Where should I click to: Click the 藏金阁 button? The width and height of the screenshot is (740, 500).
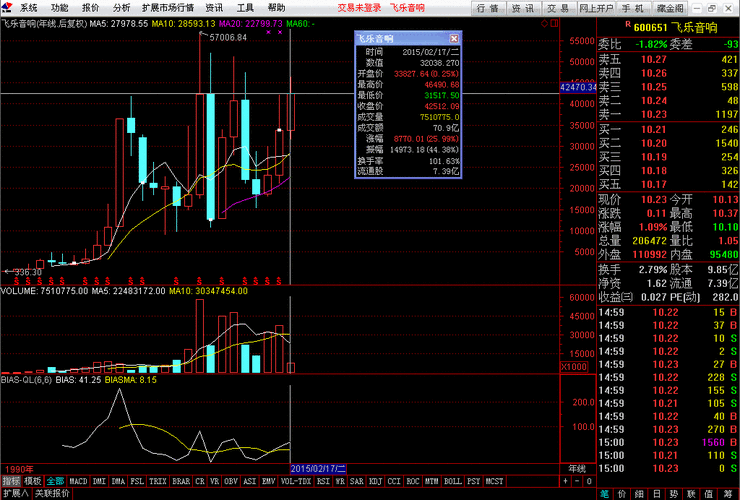(x=670, y=8)
